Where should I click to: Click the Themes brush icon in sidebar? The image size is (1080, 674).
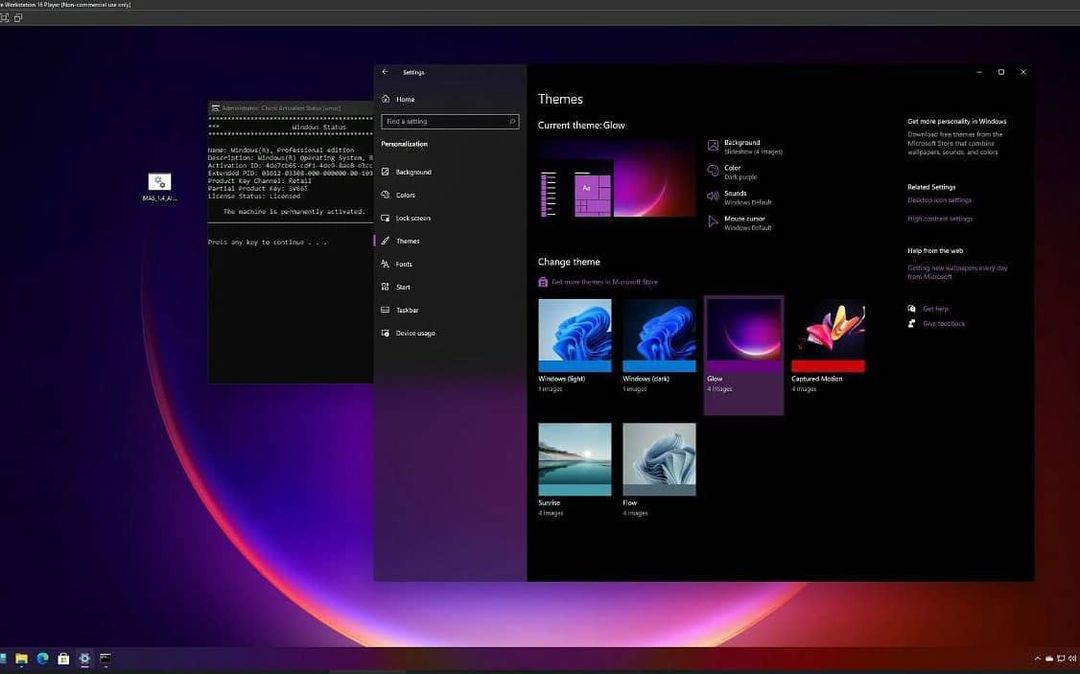[385, 241]
